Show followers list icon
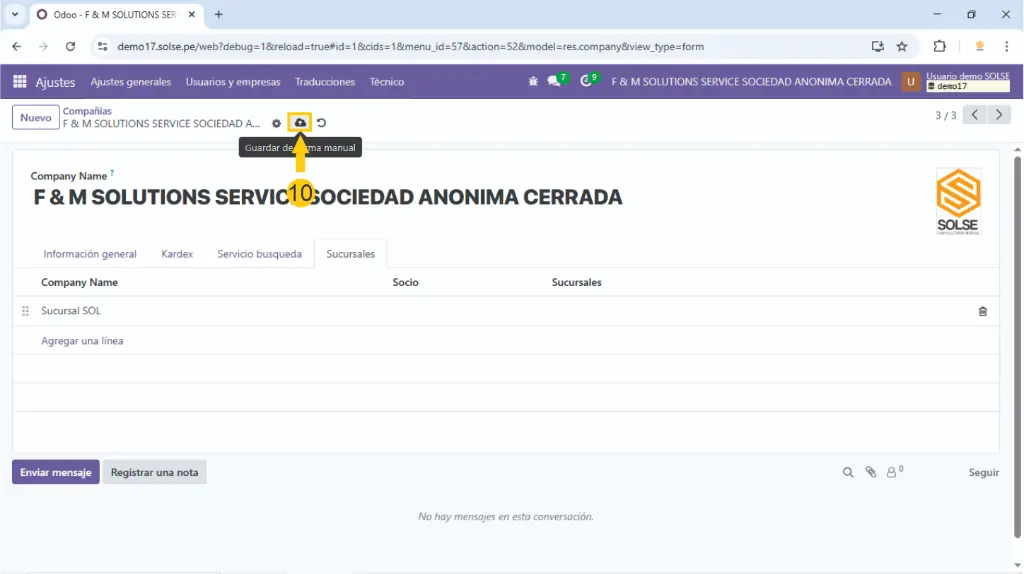 pos(893,472)
